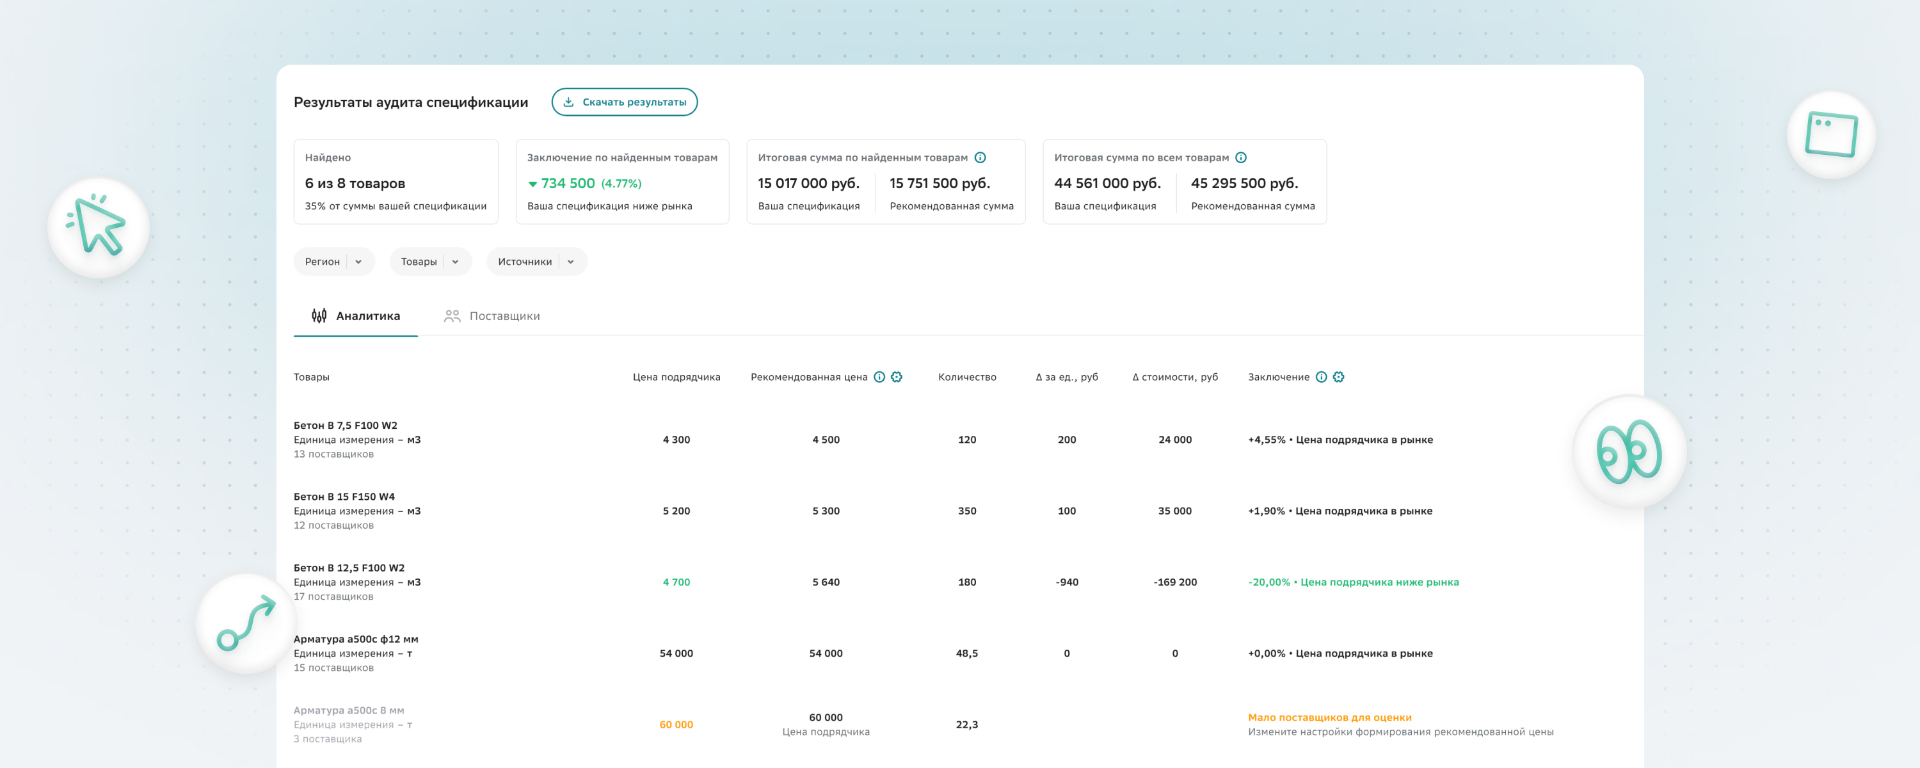
Task: Click Скачать результаты button
Action: click(624, 102)
